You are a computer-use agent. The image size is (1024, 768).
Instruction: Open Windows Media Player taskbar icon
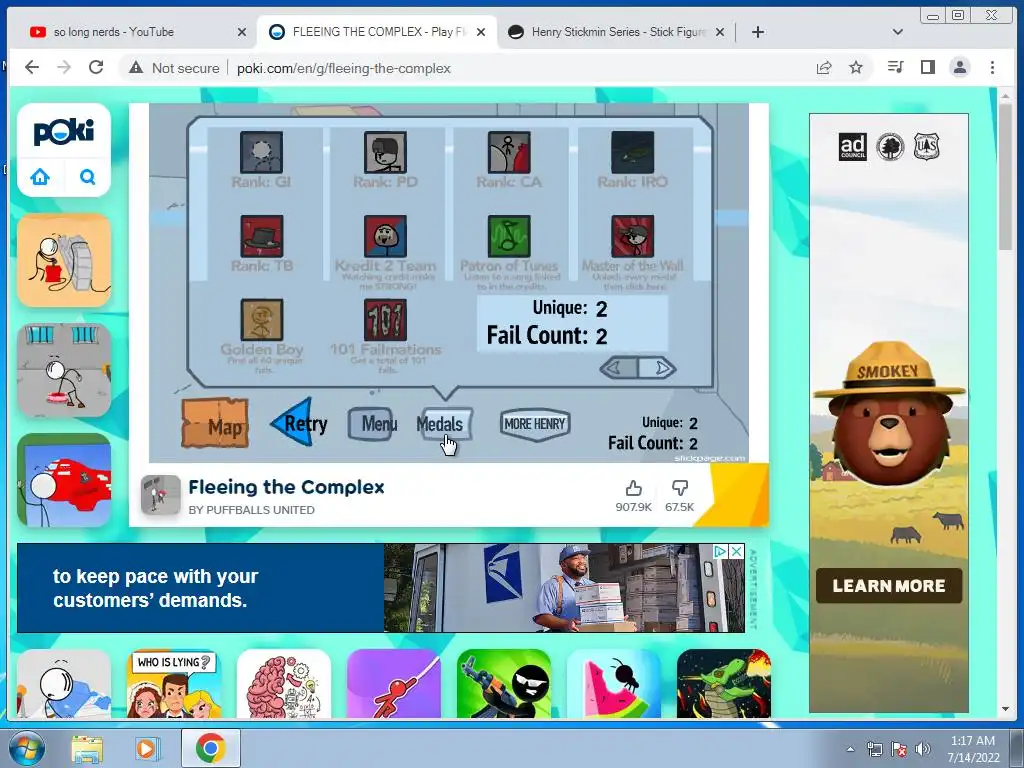point(147,748)
